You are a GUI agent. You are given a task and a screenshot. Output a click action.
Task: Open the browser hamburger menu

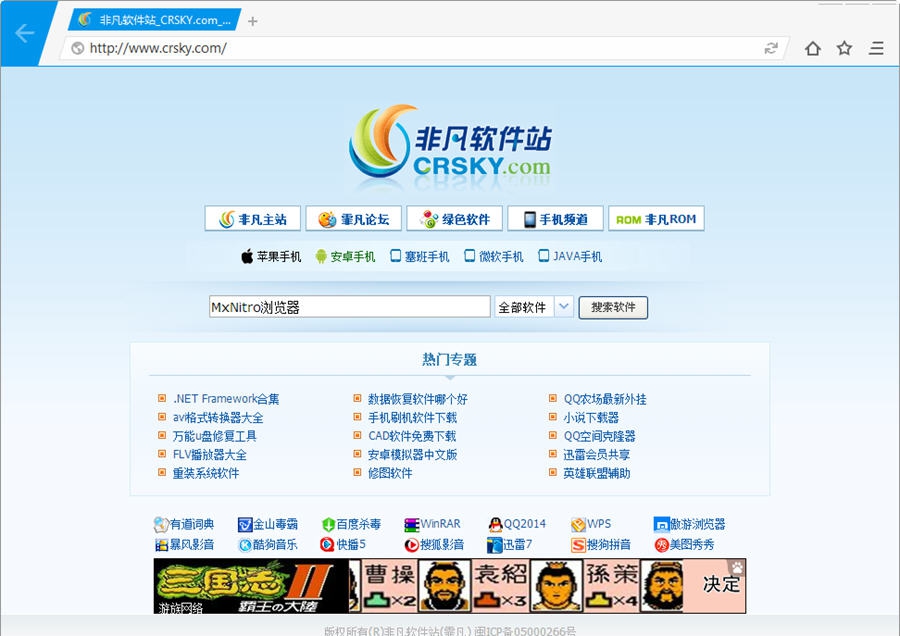pyautogui.click(x=876, y=48)
